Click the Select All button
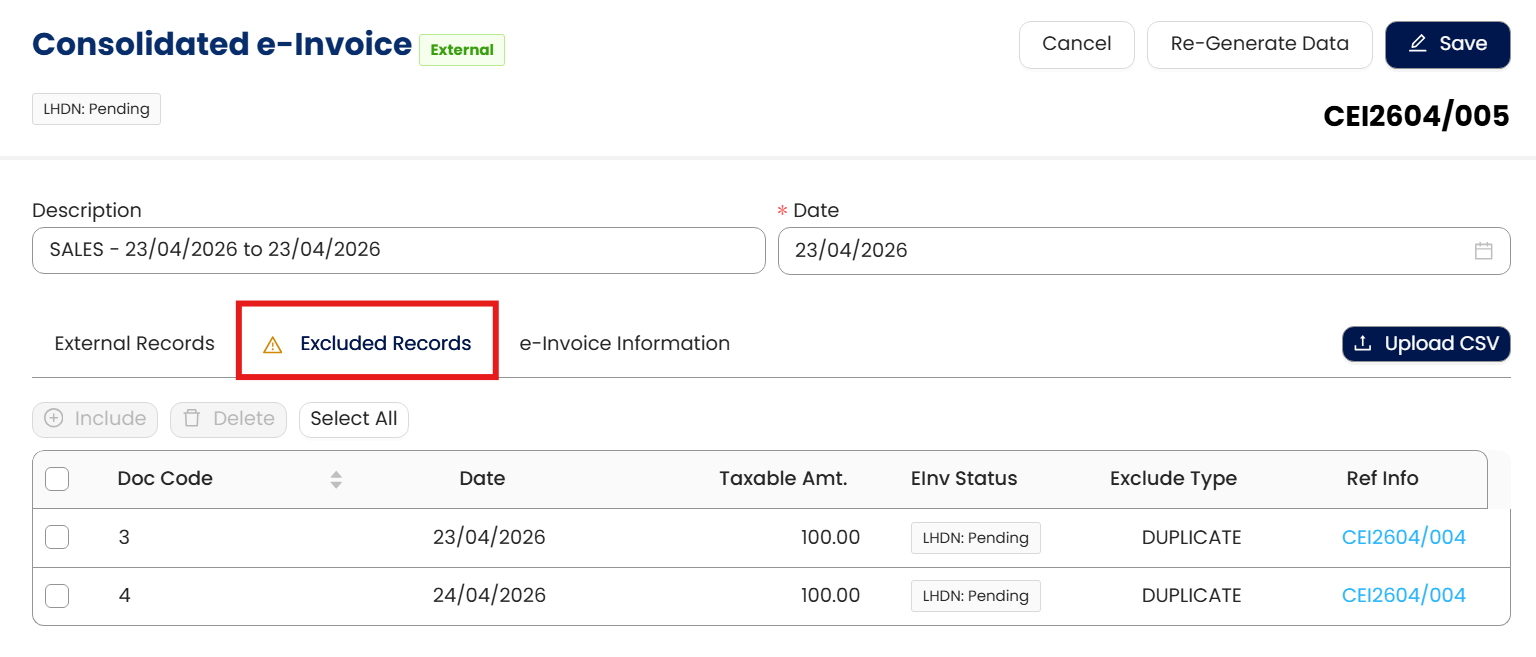 [354, 419]
